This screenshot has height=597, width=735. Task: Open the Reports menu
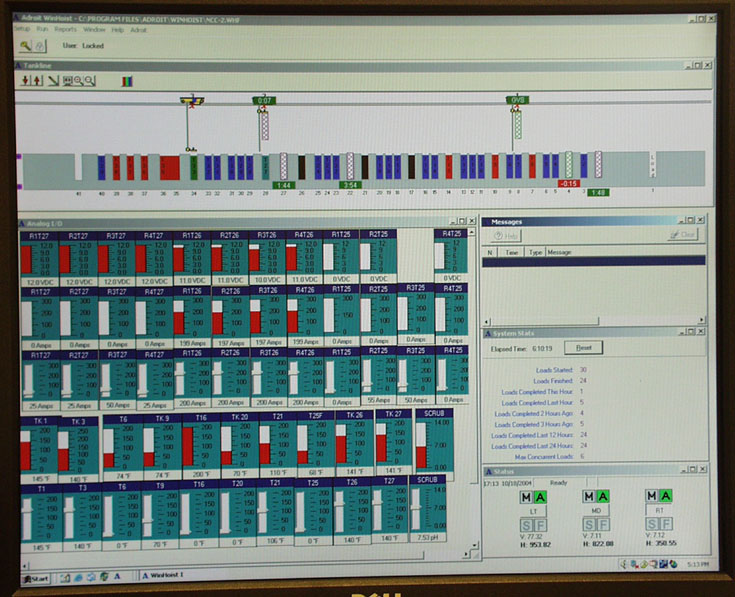click(65, 30)
